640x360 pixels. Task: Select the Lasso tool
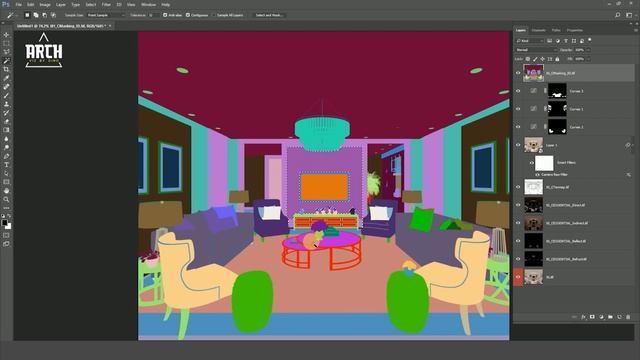point(6,52)
